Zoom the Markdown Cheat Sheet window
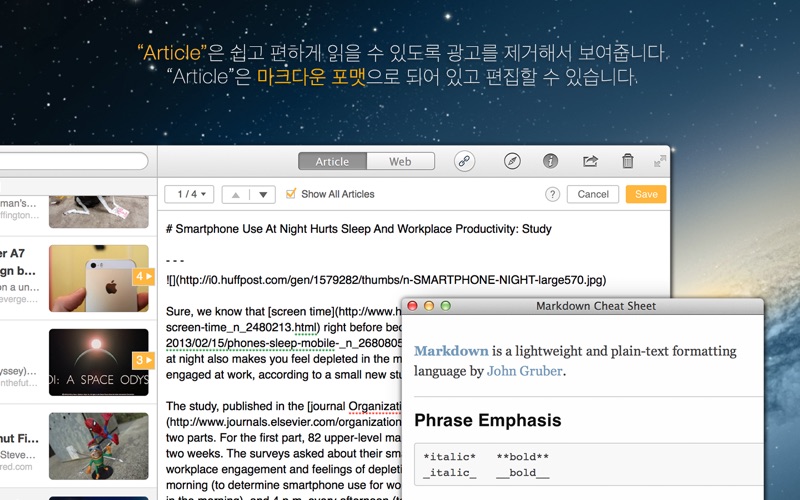 (x=445, y=306)
